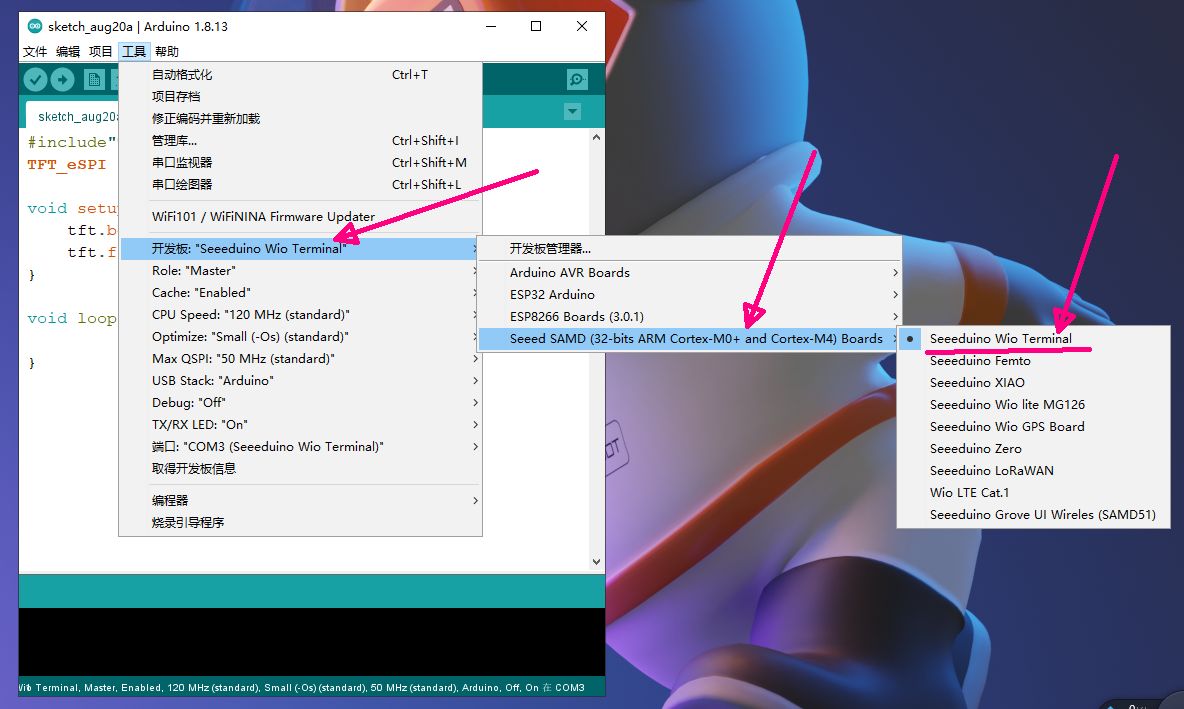
Task: Click the Arduino logo in title bar
Action: pos(35,26)
